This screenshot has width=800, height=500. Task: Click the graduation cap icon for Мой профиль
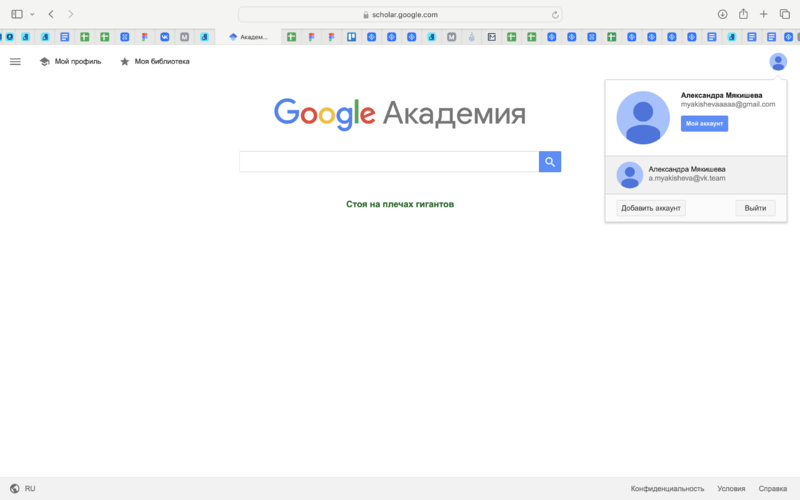pos(44,62)
